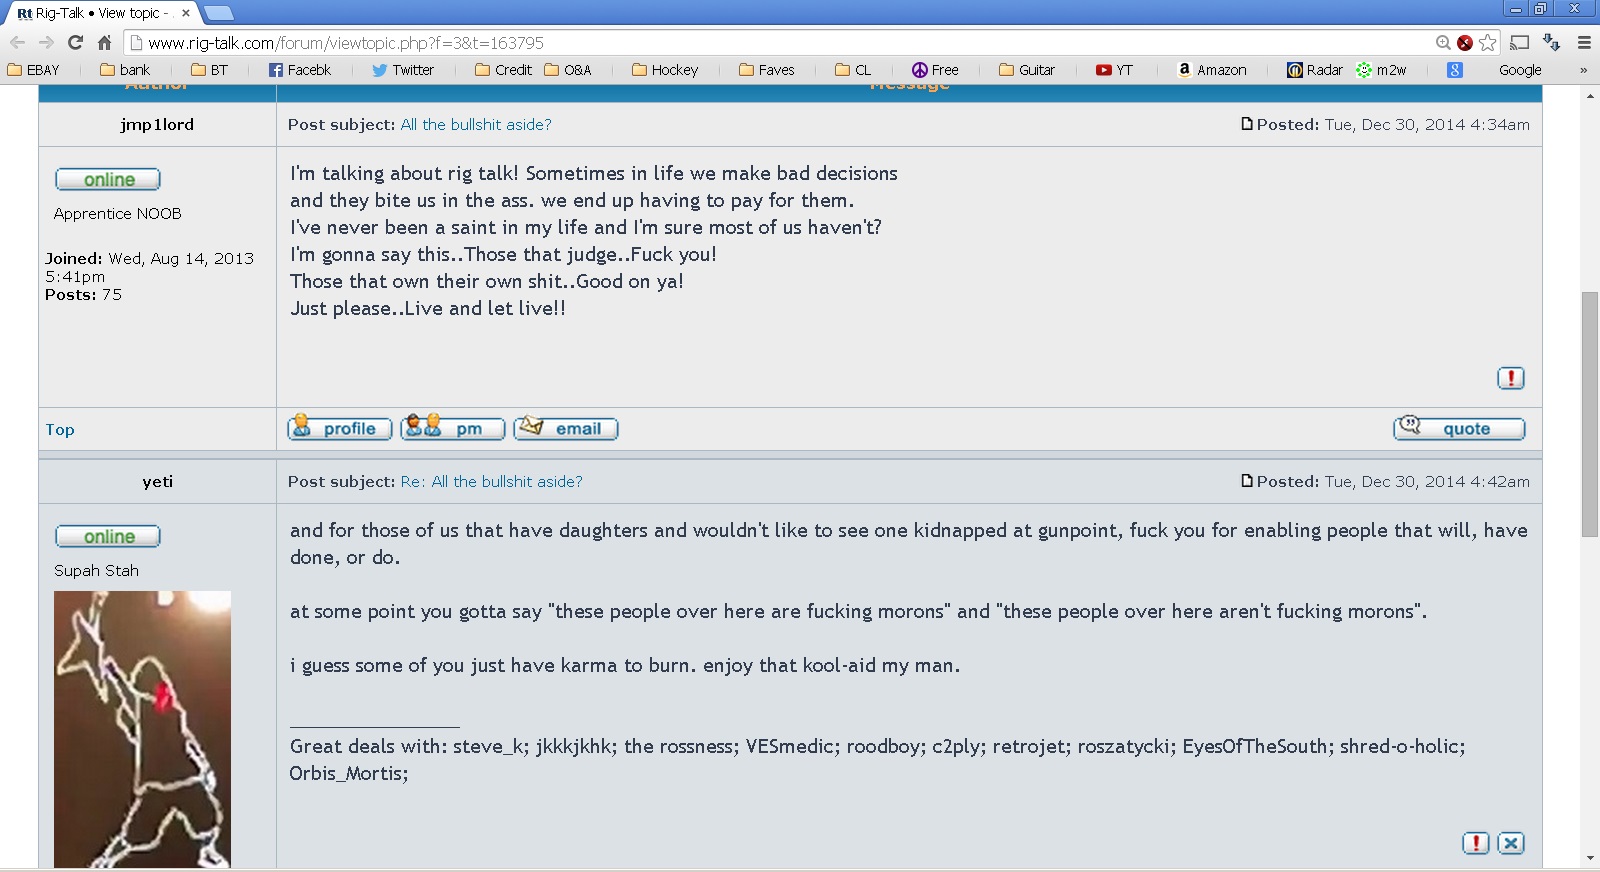Open a new browser tab
The height and width of the screenshot is (872, 1600).
coord(218,13)
